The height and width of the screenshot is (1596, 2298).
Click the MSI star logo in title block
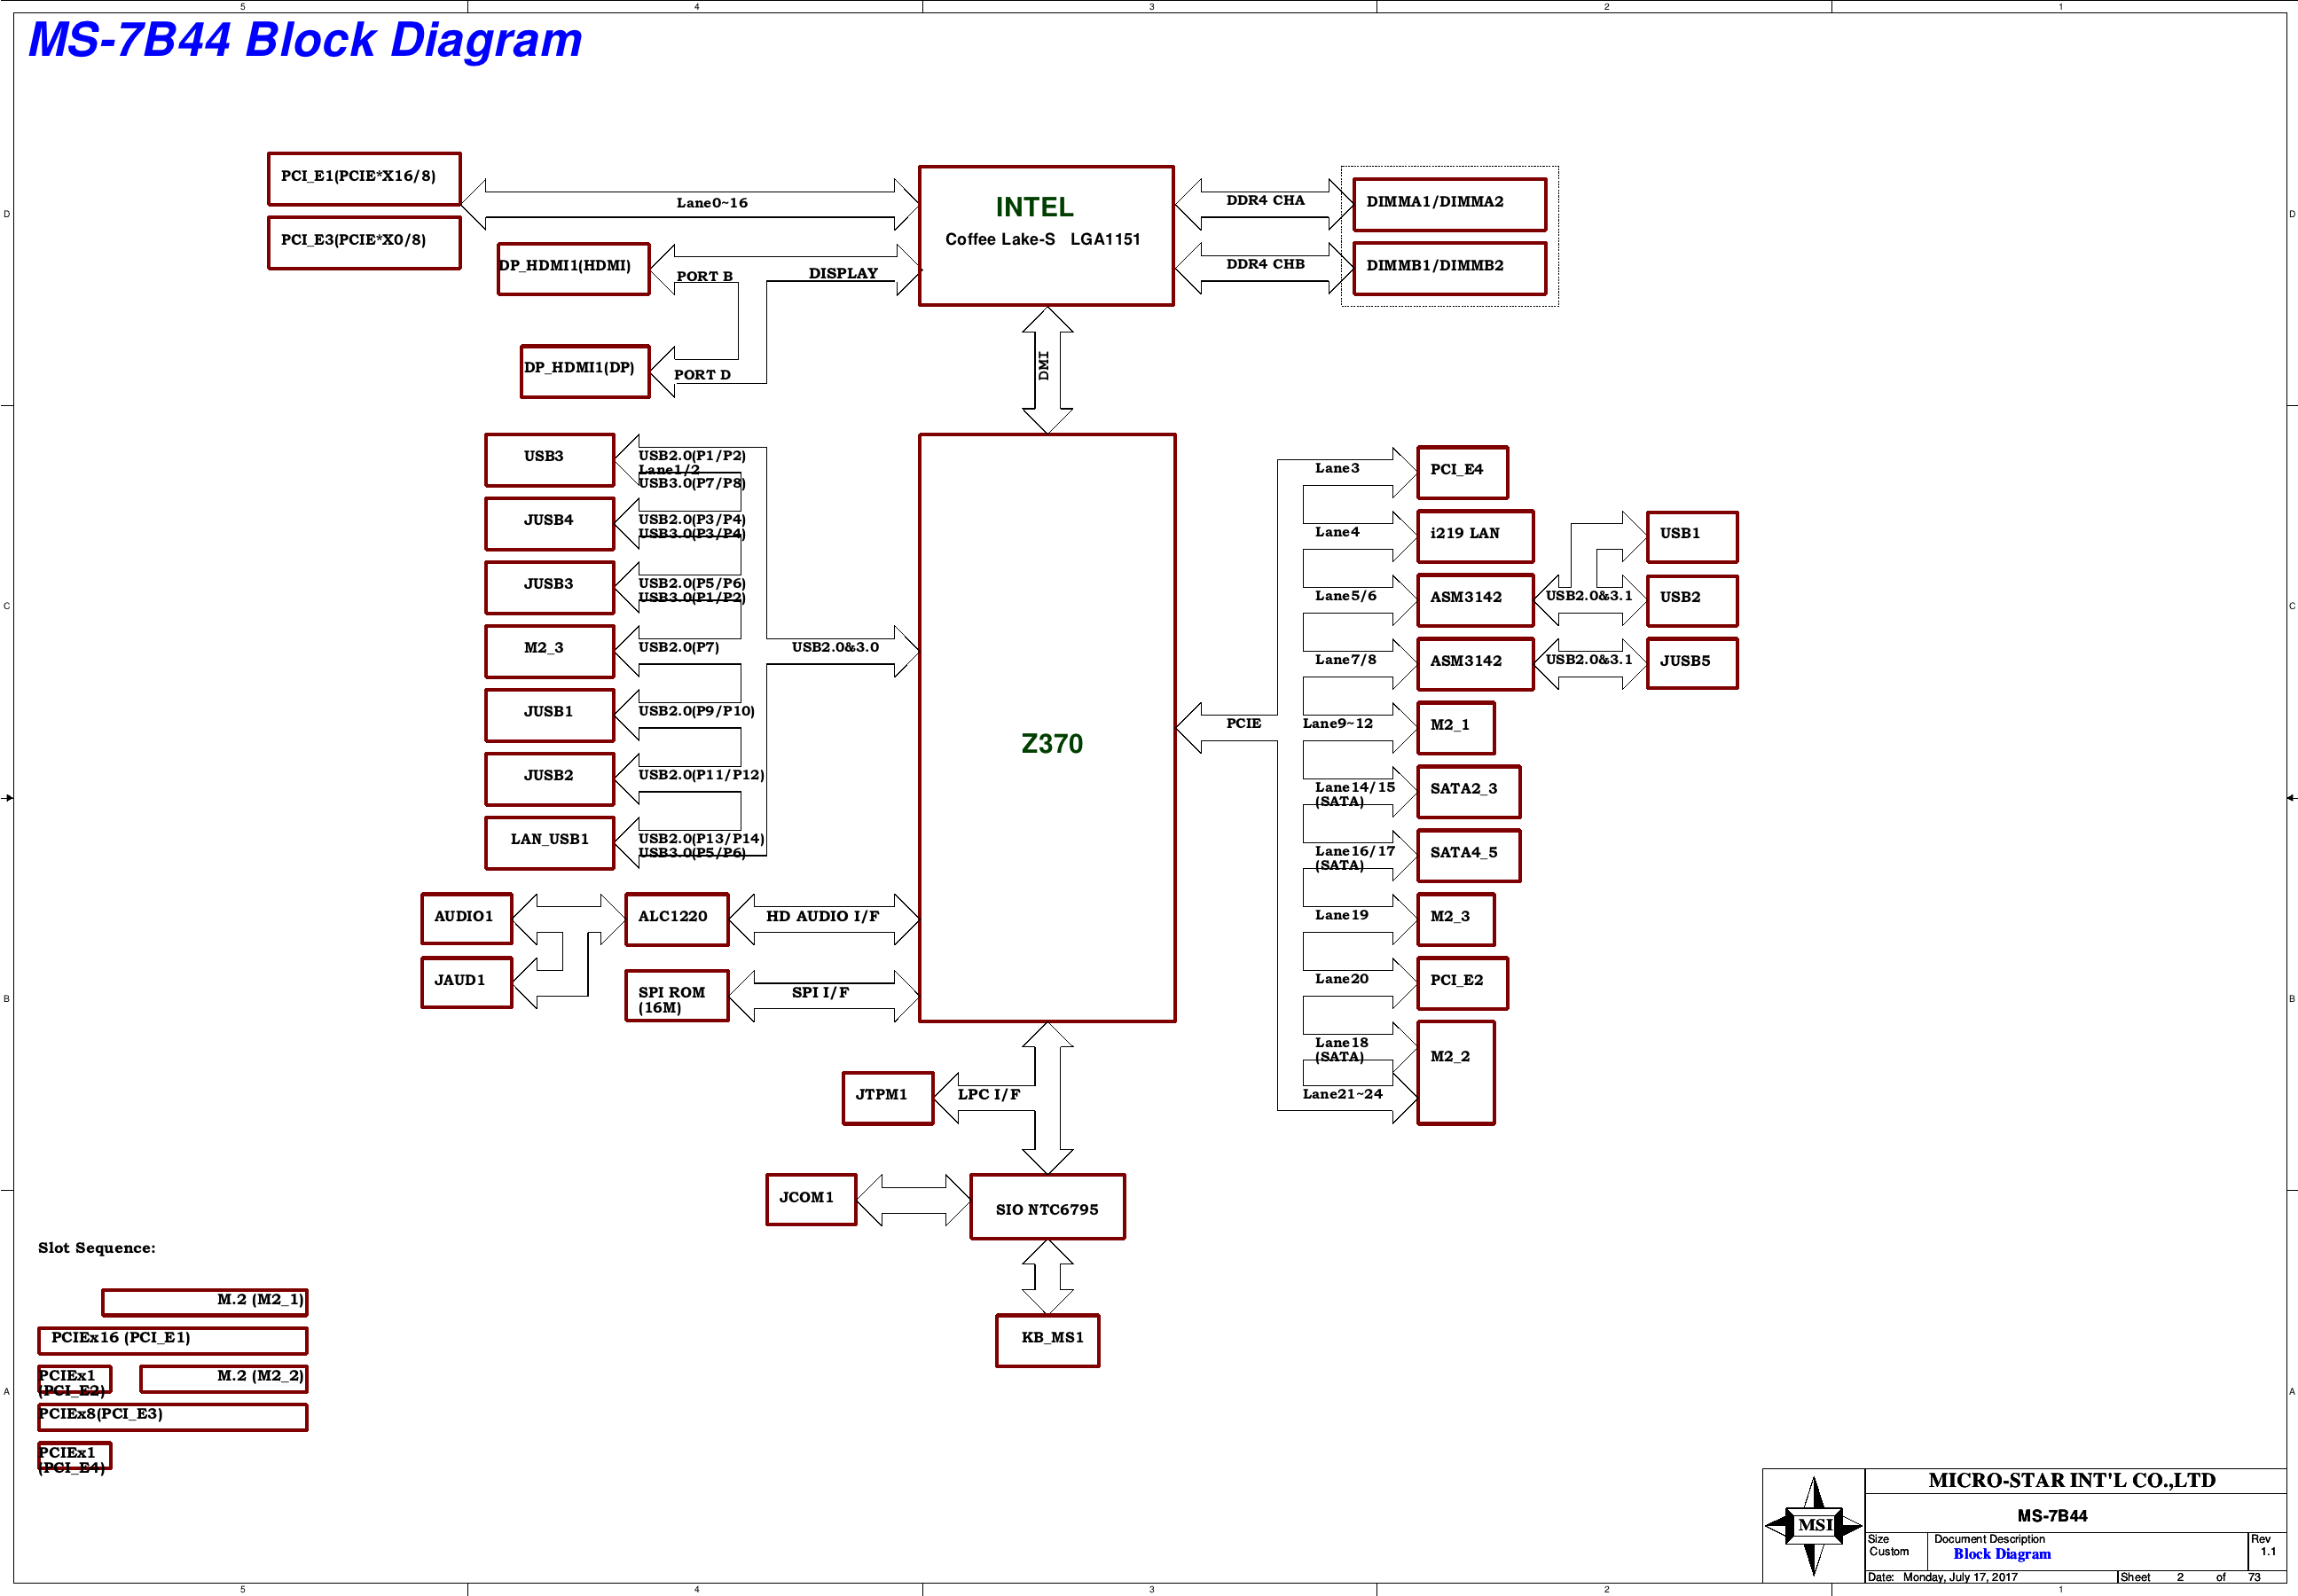[x=1813, y=1524]
